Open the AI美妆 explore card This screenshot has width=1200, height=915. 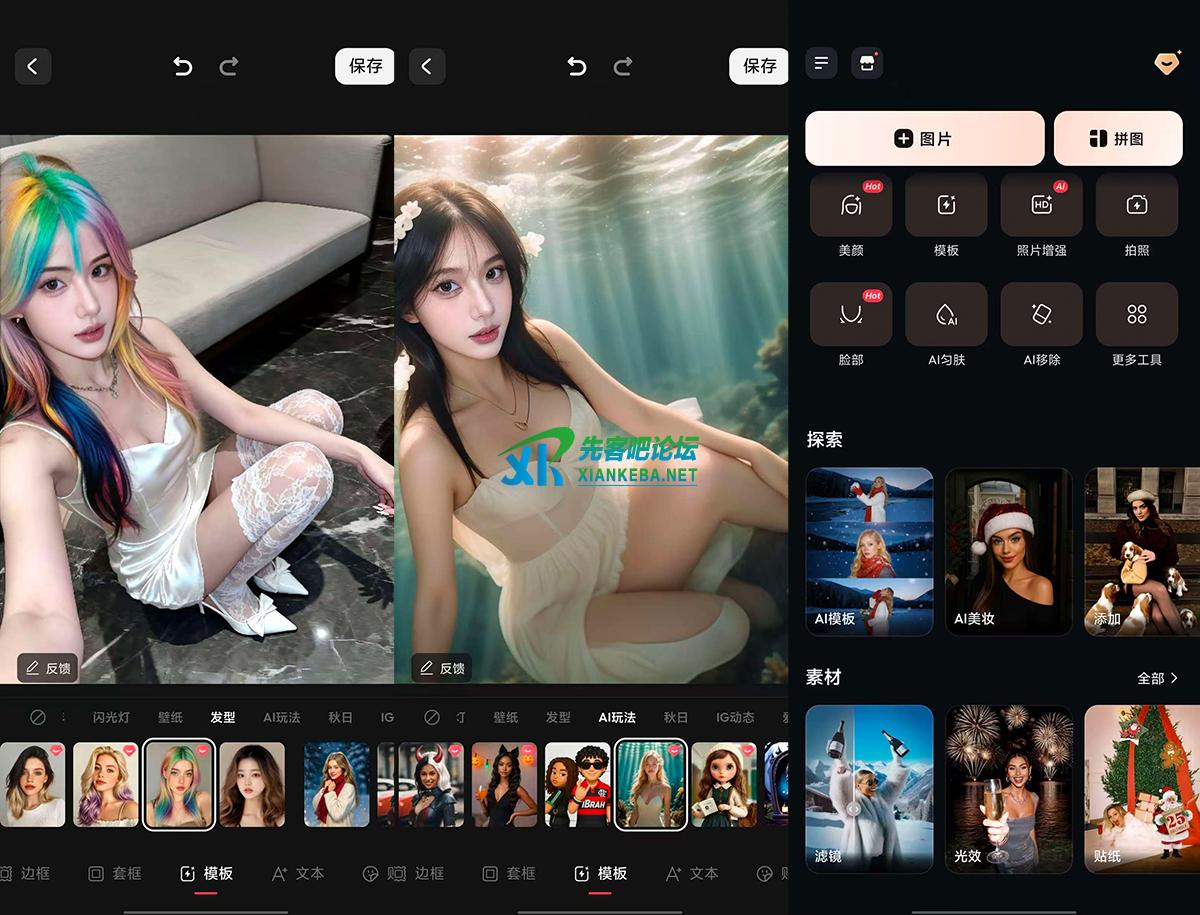[x=1008, y=552]
